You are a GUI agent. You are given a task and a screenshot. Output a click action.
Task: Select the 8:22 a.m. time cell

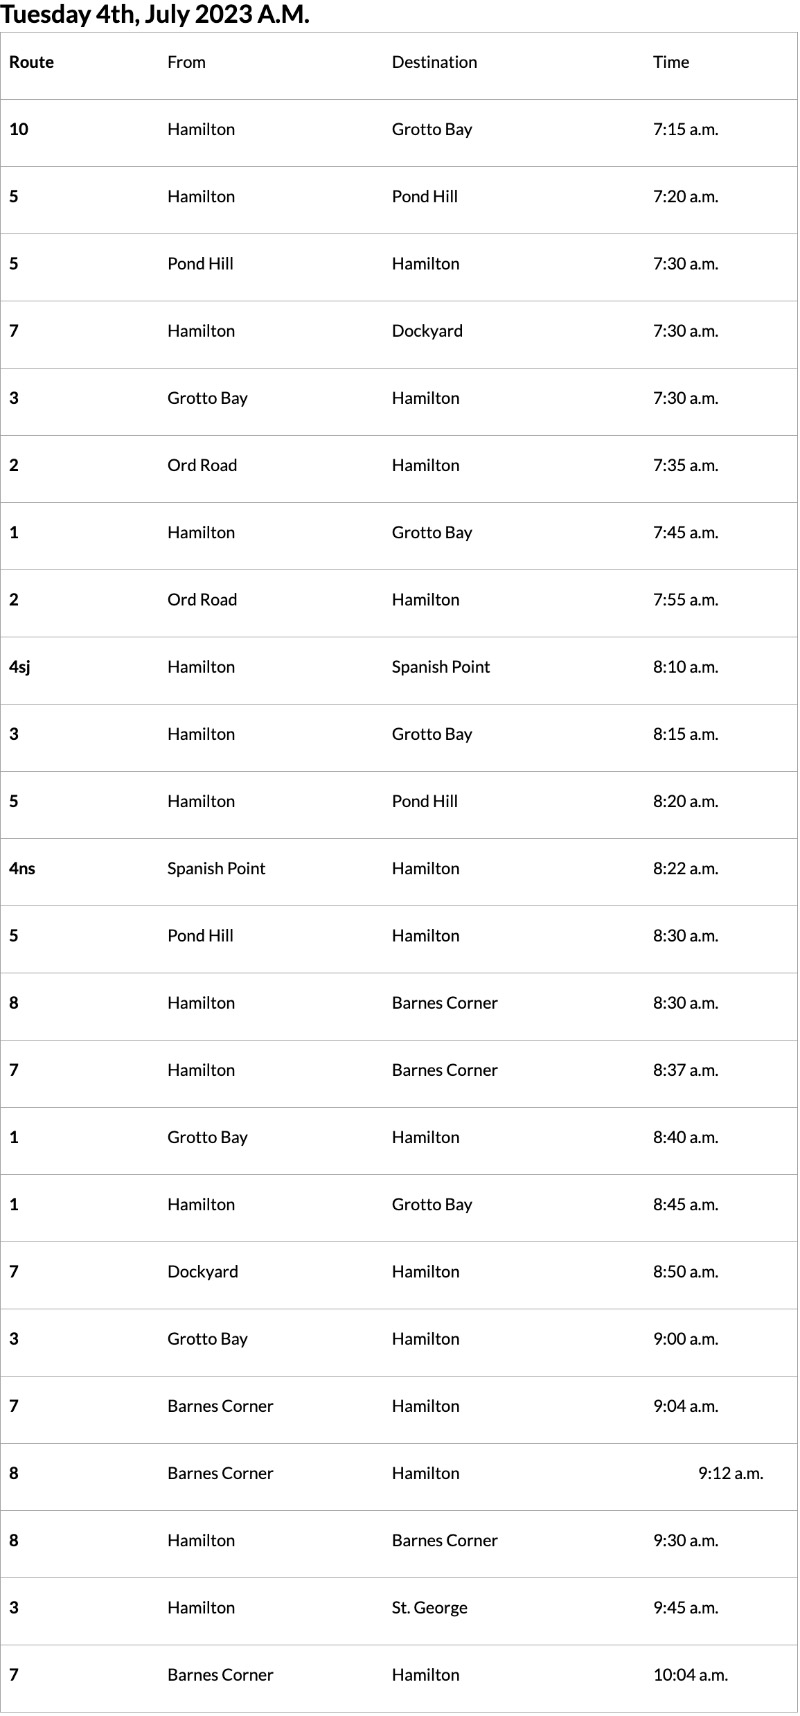(685, 868)
